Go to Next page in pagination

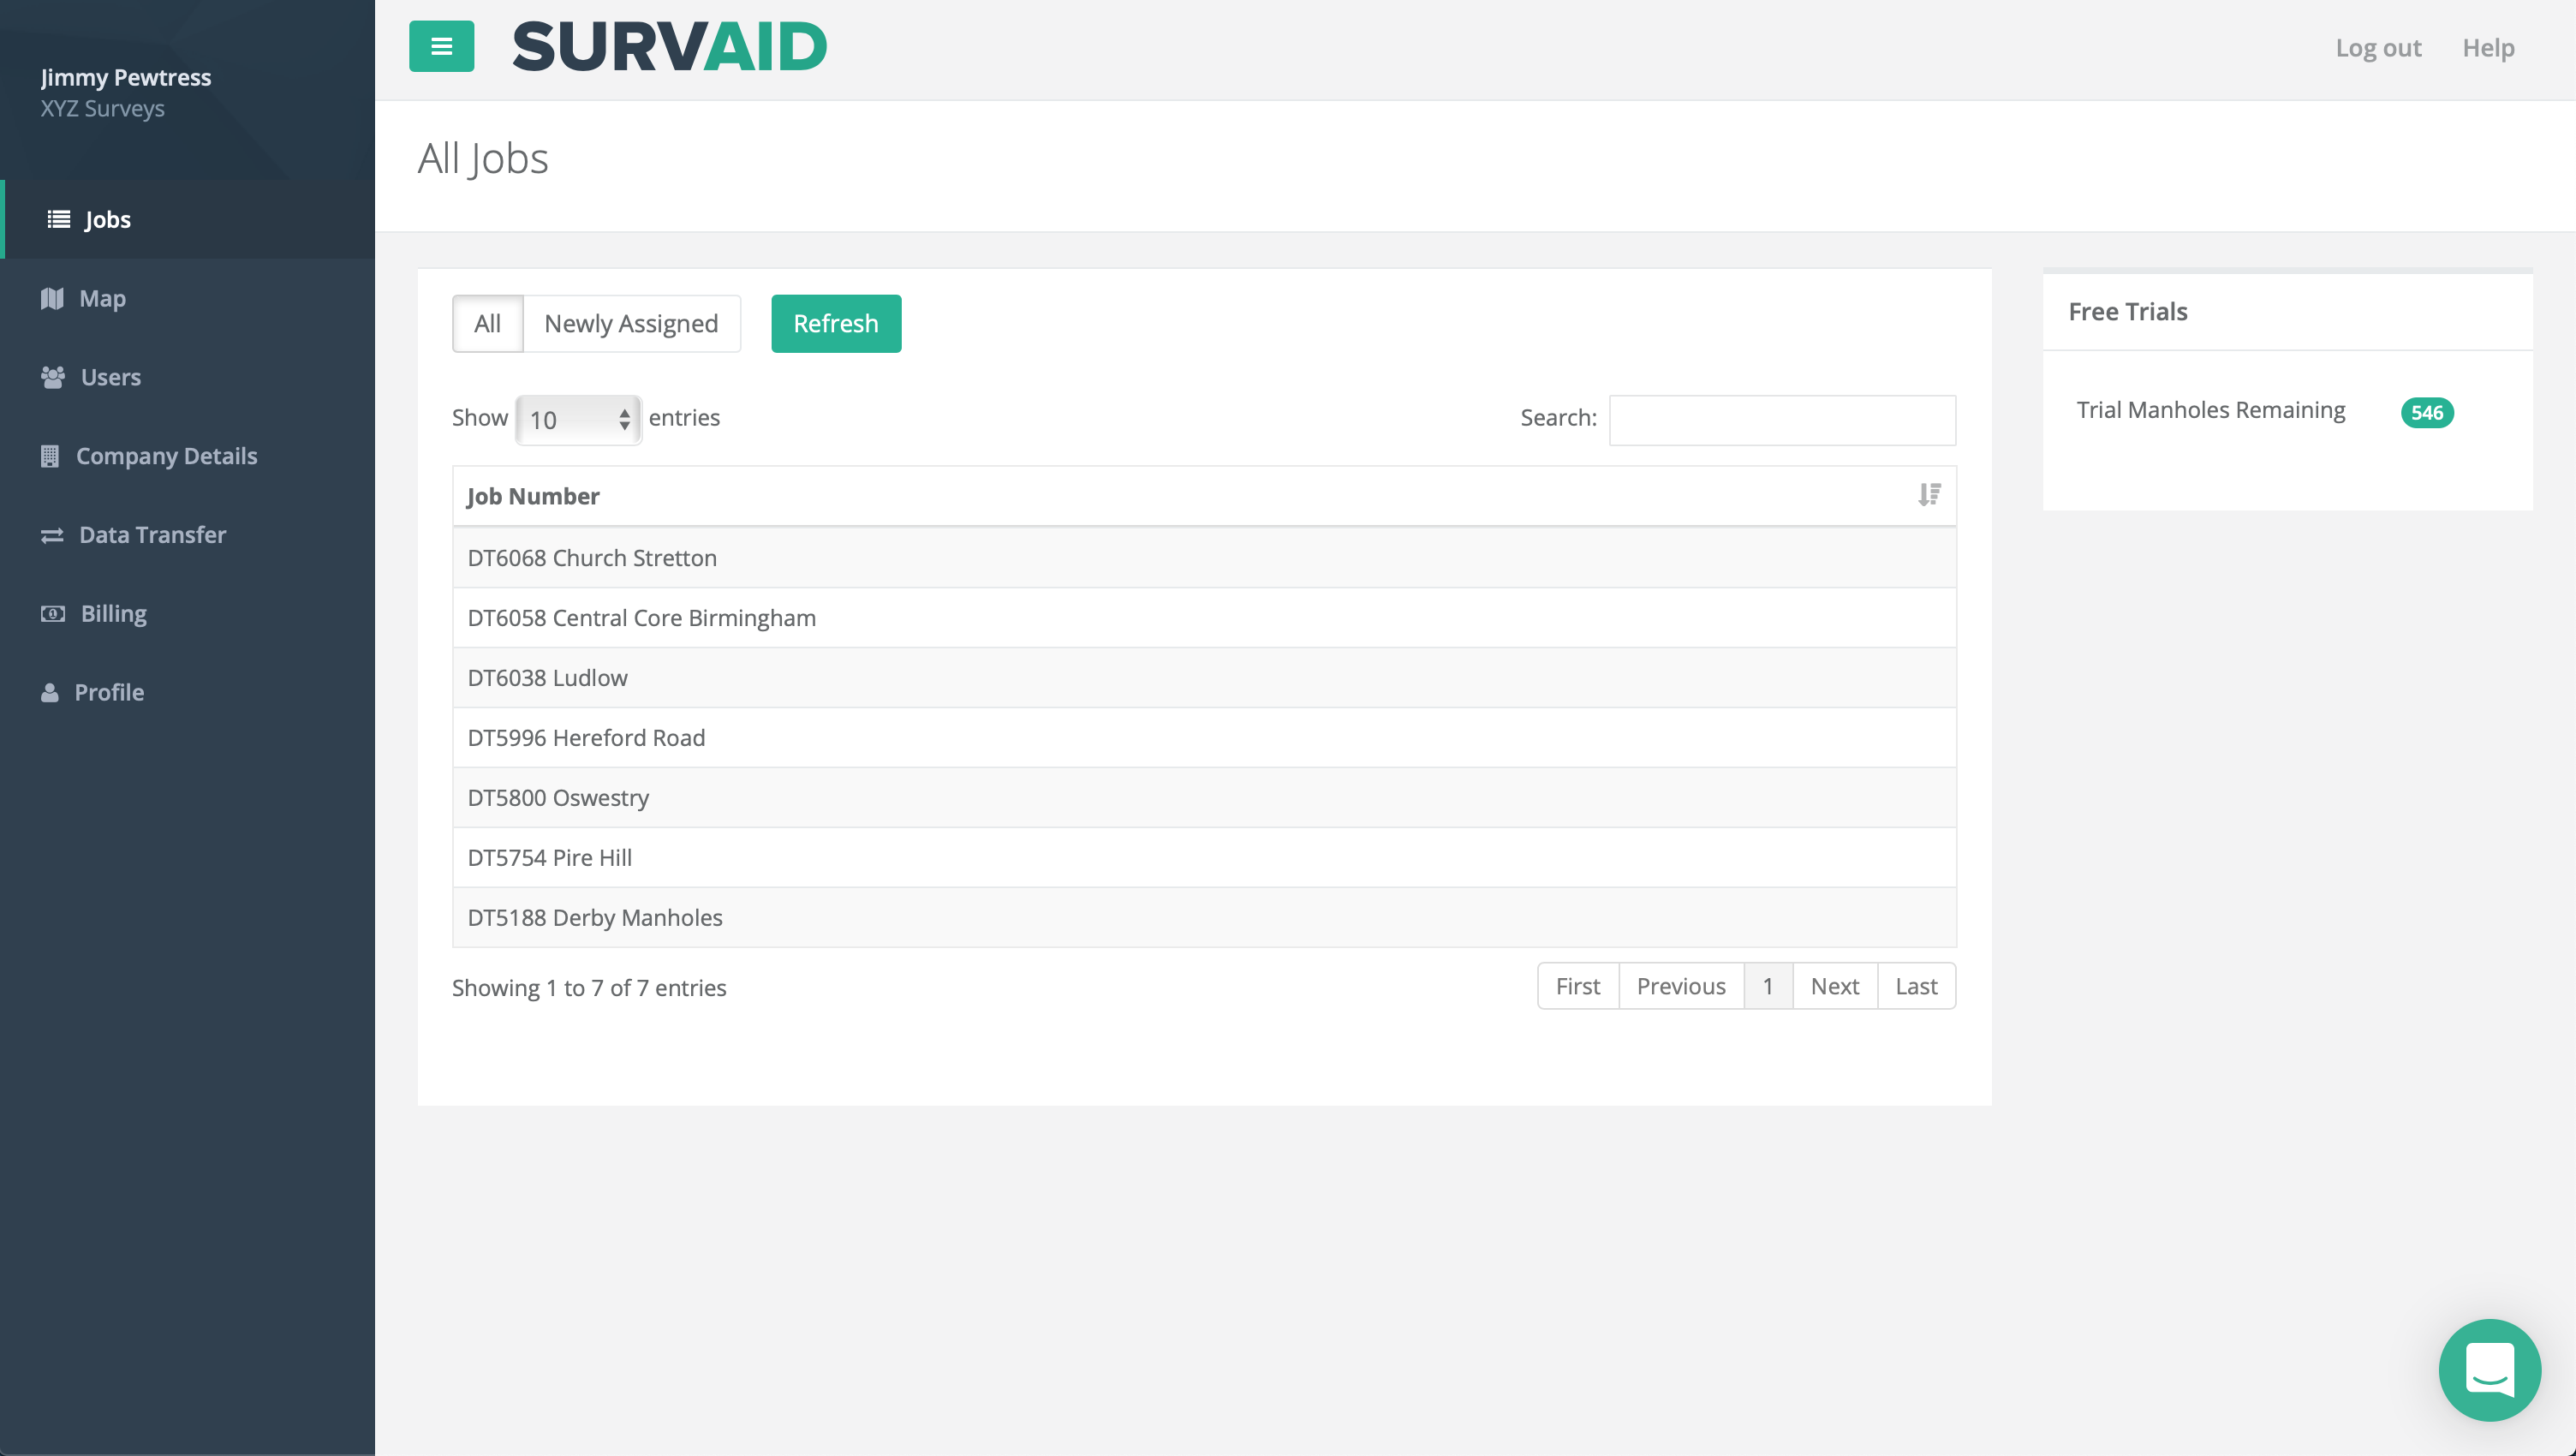pyautogui.click(x=1834, y=986)
